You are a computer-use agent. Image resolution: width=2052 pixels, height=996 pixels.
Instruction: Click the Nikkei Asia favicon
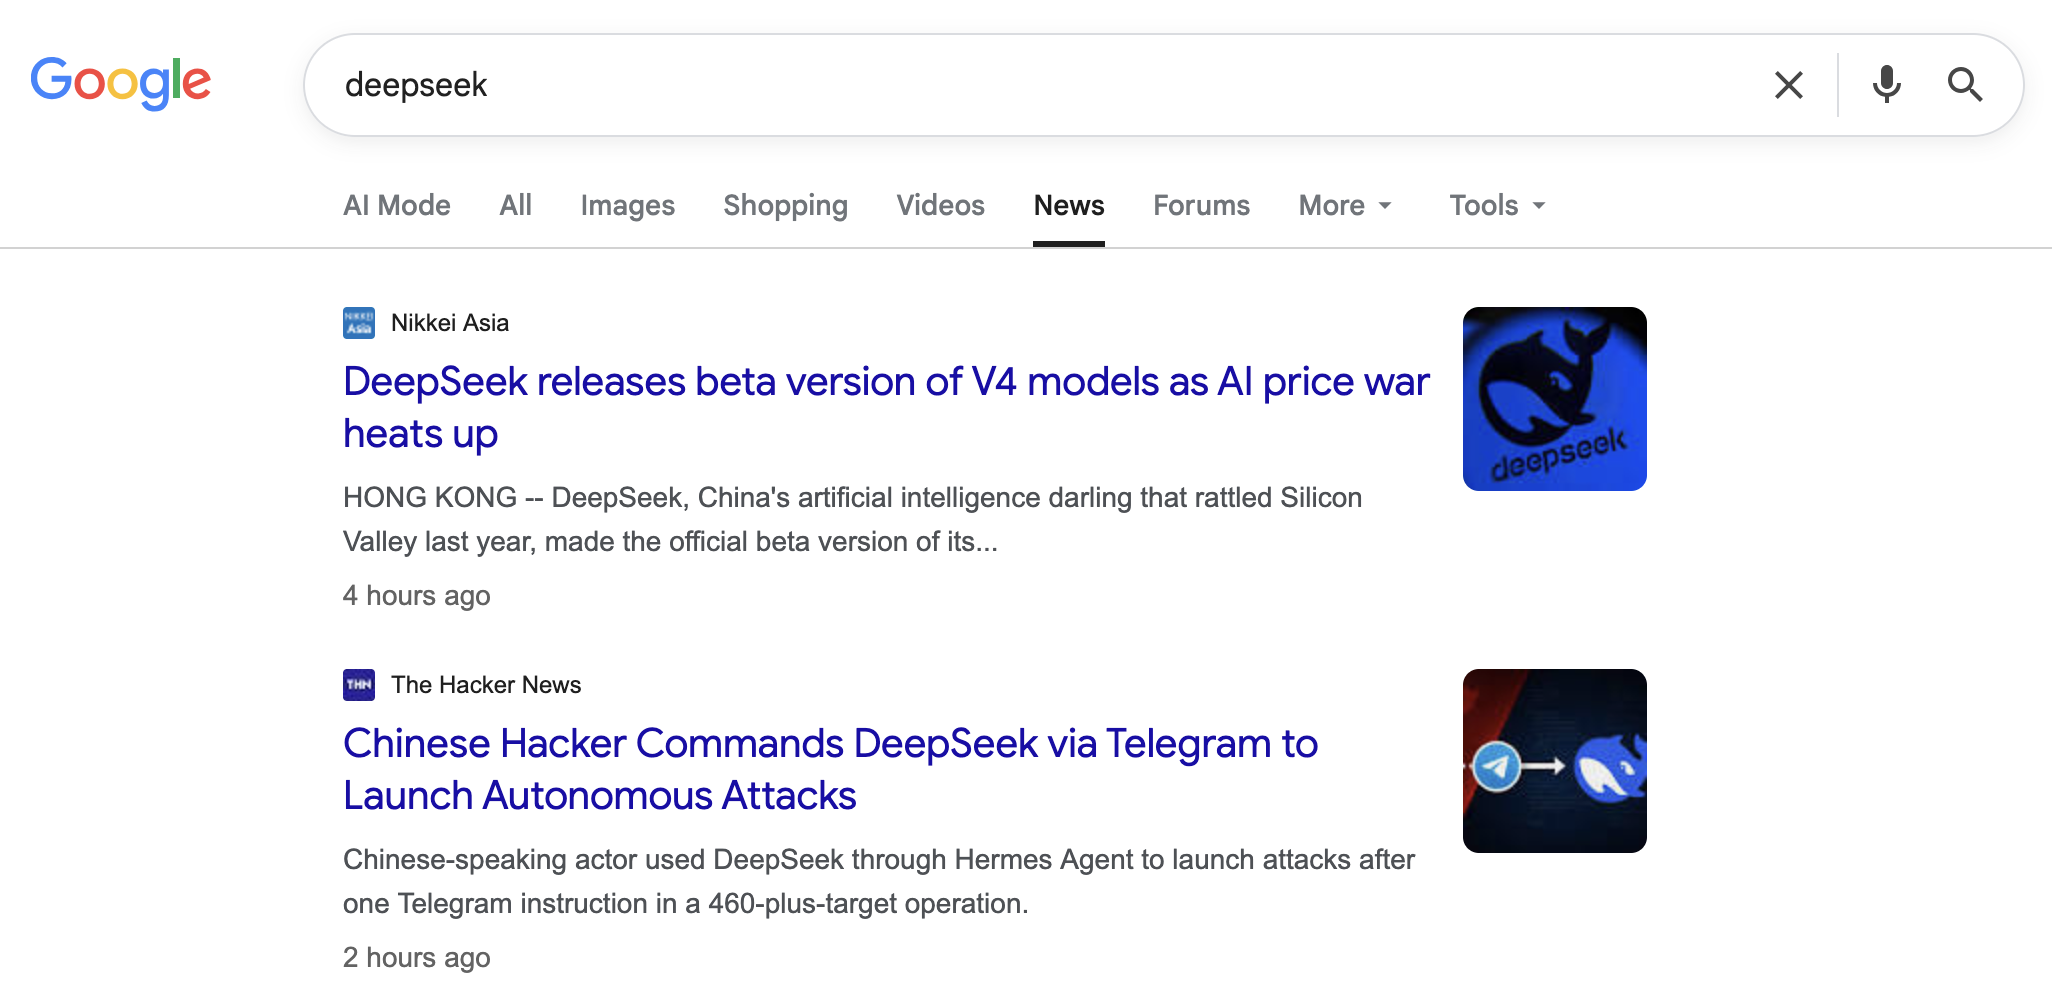359,323
